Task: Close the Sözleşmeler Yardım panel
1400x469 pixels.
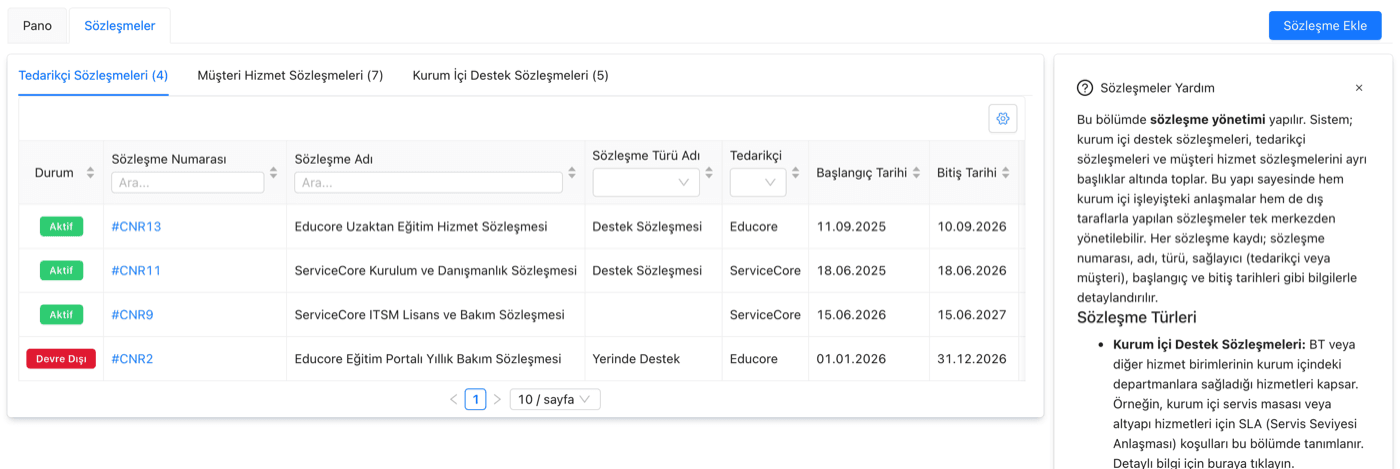Action: pos(1359,88)
